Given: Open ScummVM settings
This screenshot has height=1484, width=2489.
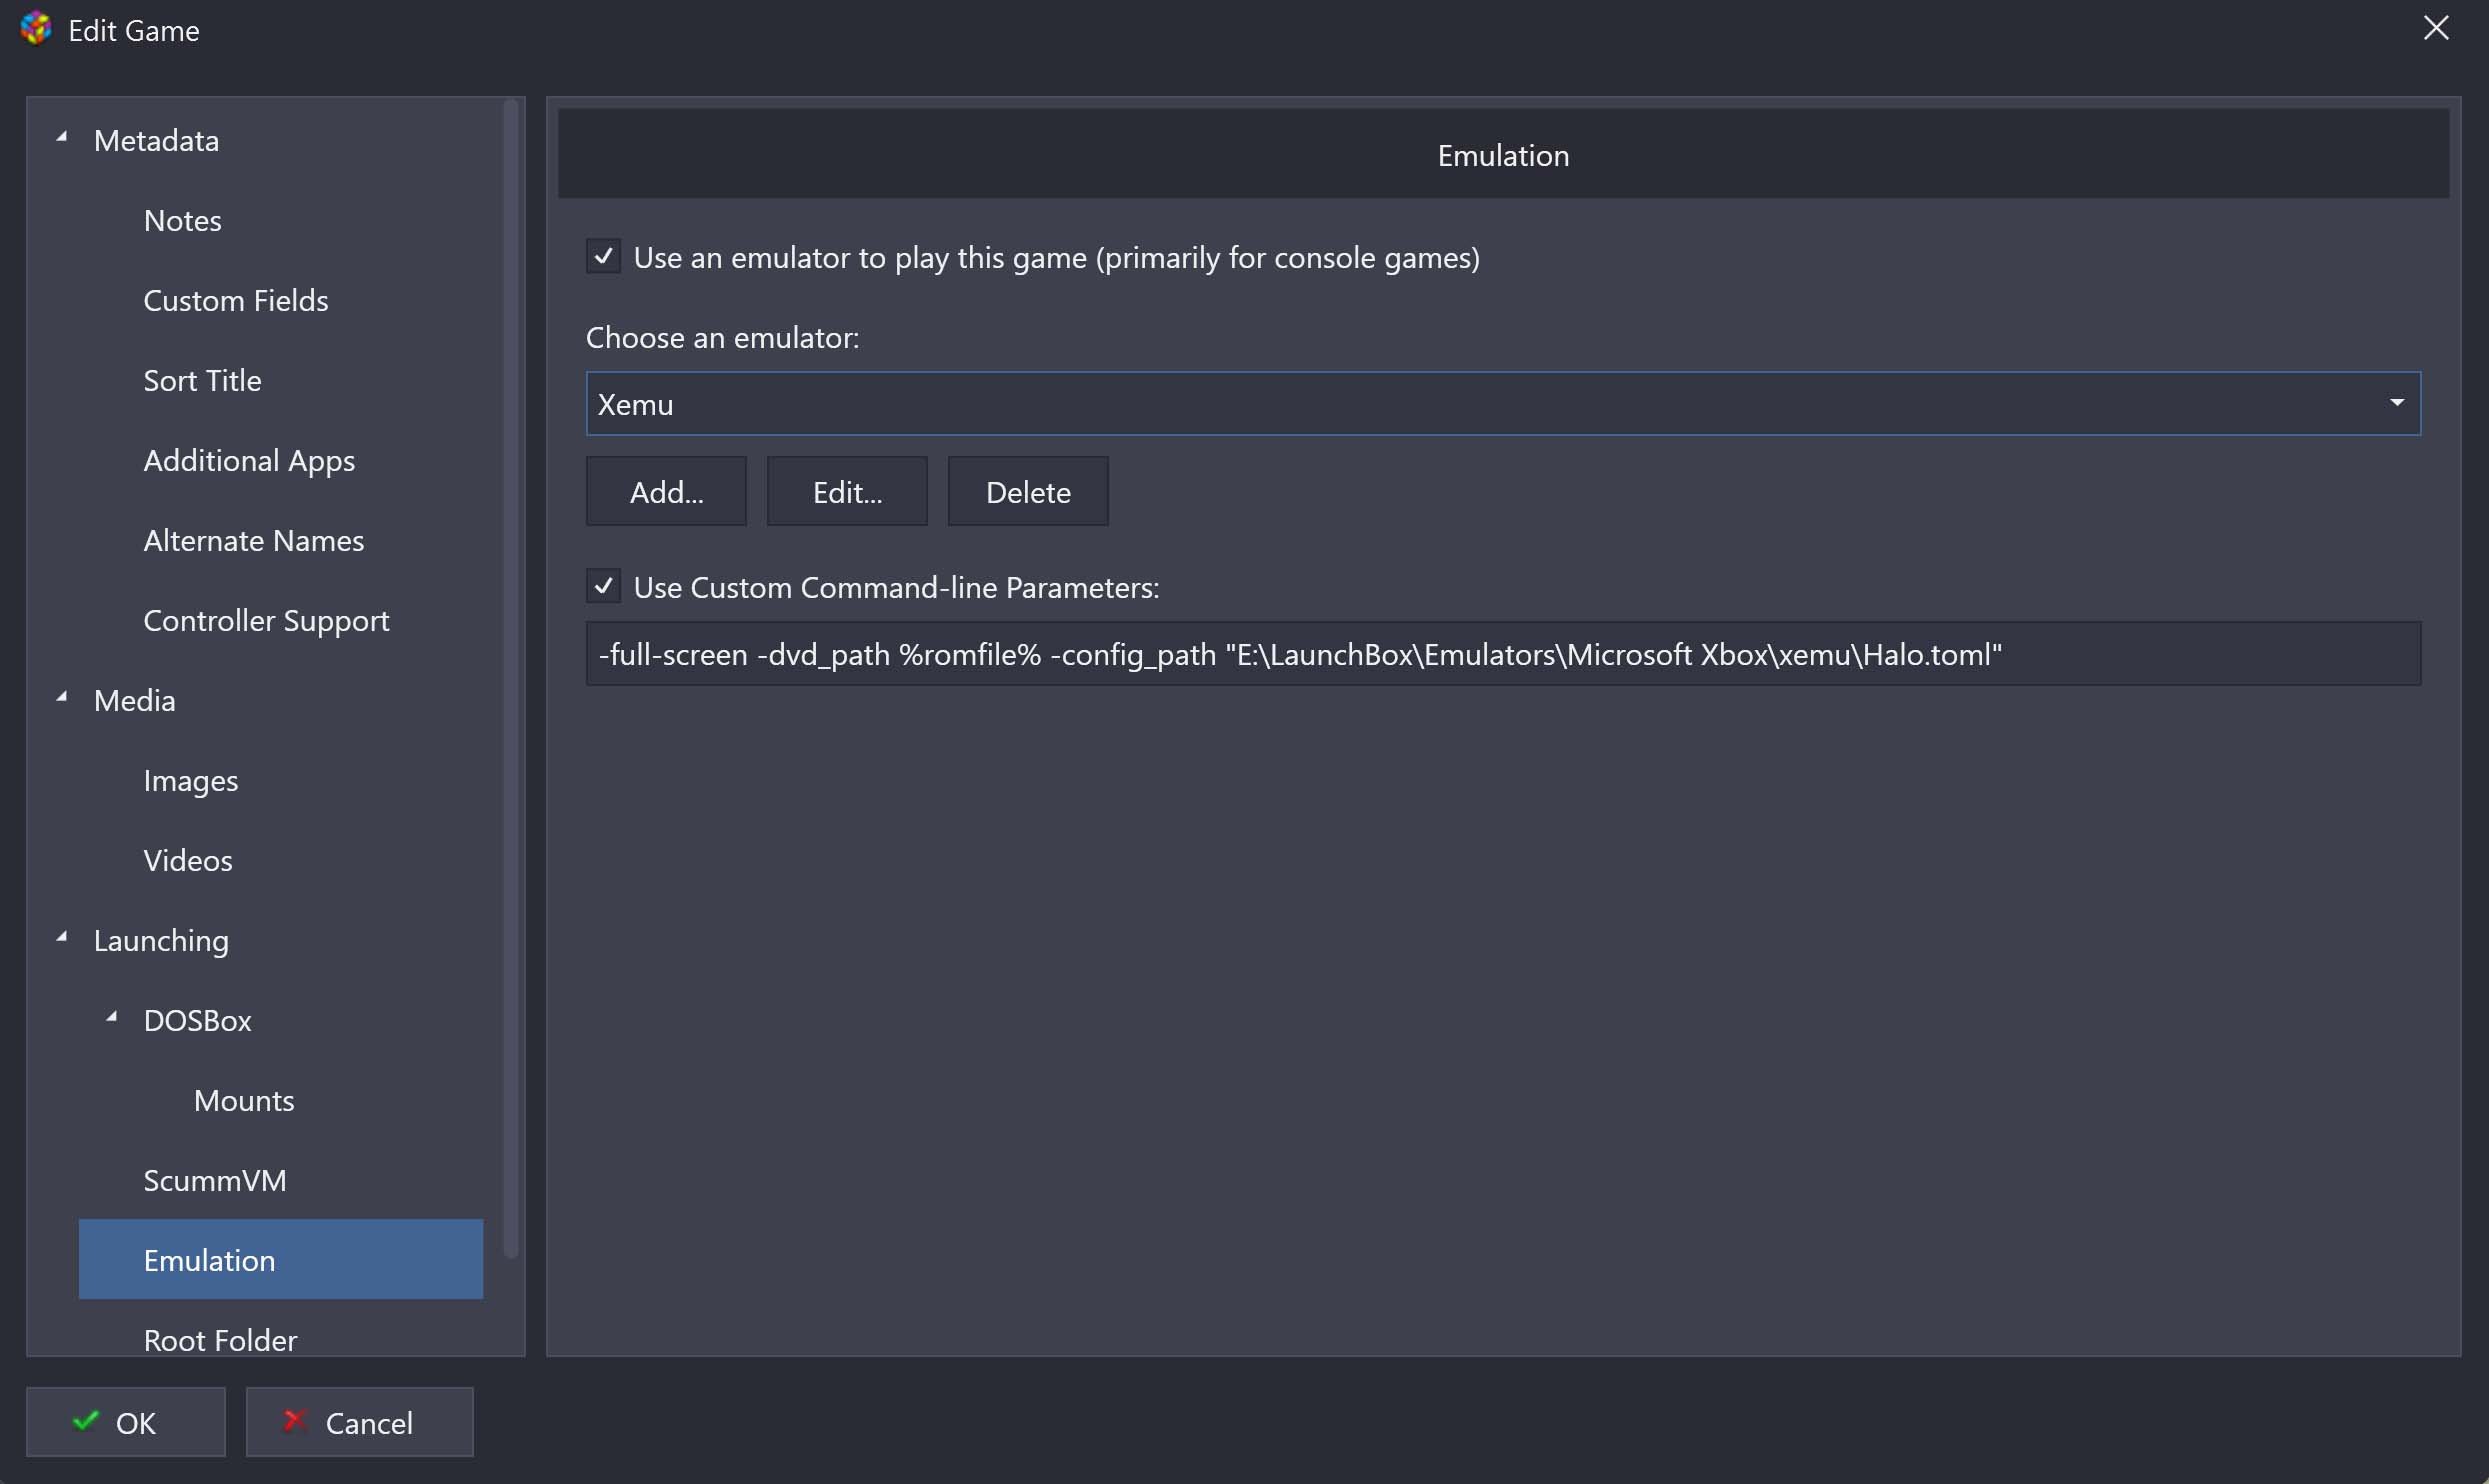Looking at the screenshot, I should 215,1181.
